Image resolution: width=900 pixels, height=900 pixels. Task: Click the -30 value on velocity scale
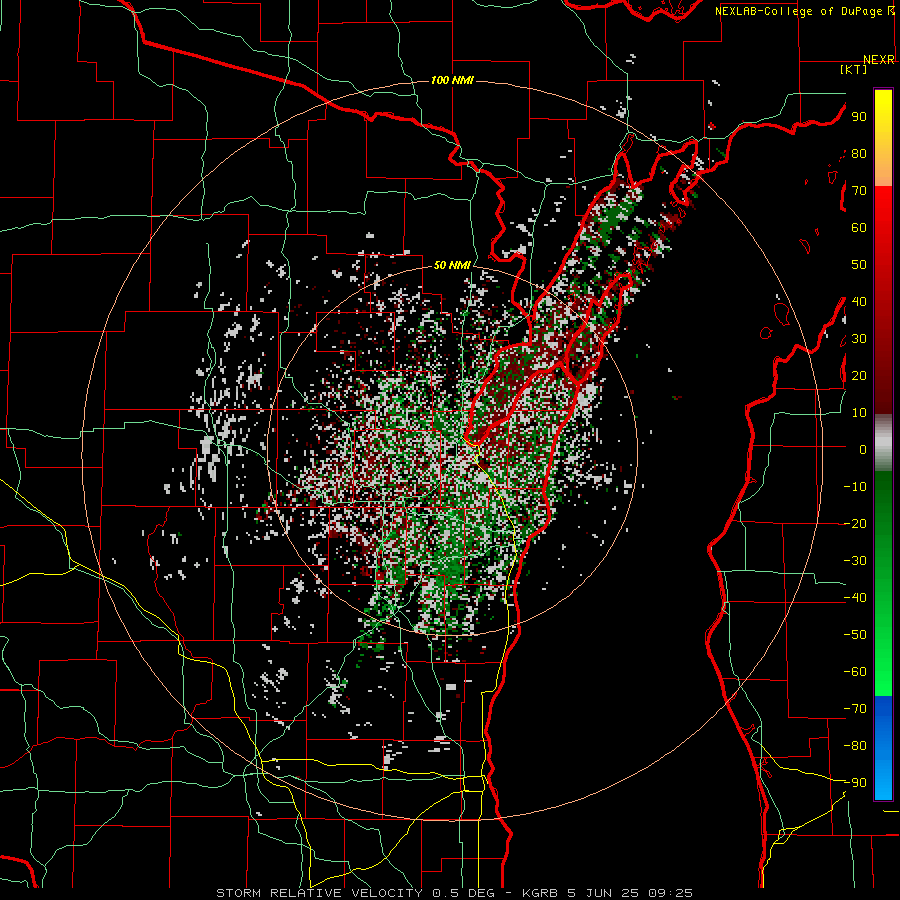tap(855, 561)
